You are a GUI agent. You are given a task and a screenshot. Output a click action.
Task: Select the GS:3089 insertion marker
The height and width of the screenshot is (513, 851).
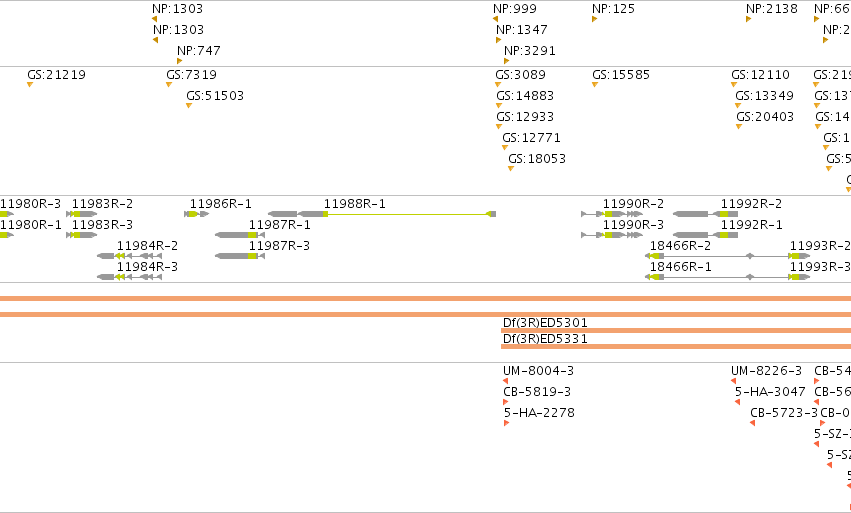[x=498, y=85]
